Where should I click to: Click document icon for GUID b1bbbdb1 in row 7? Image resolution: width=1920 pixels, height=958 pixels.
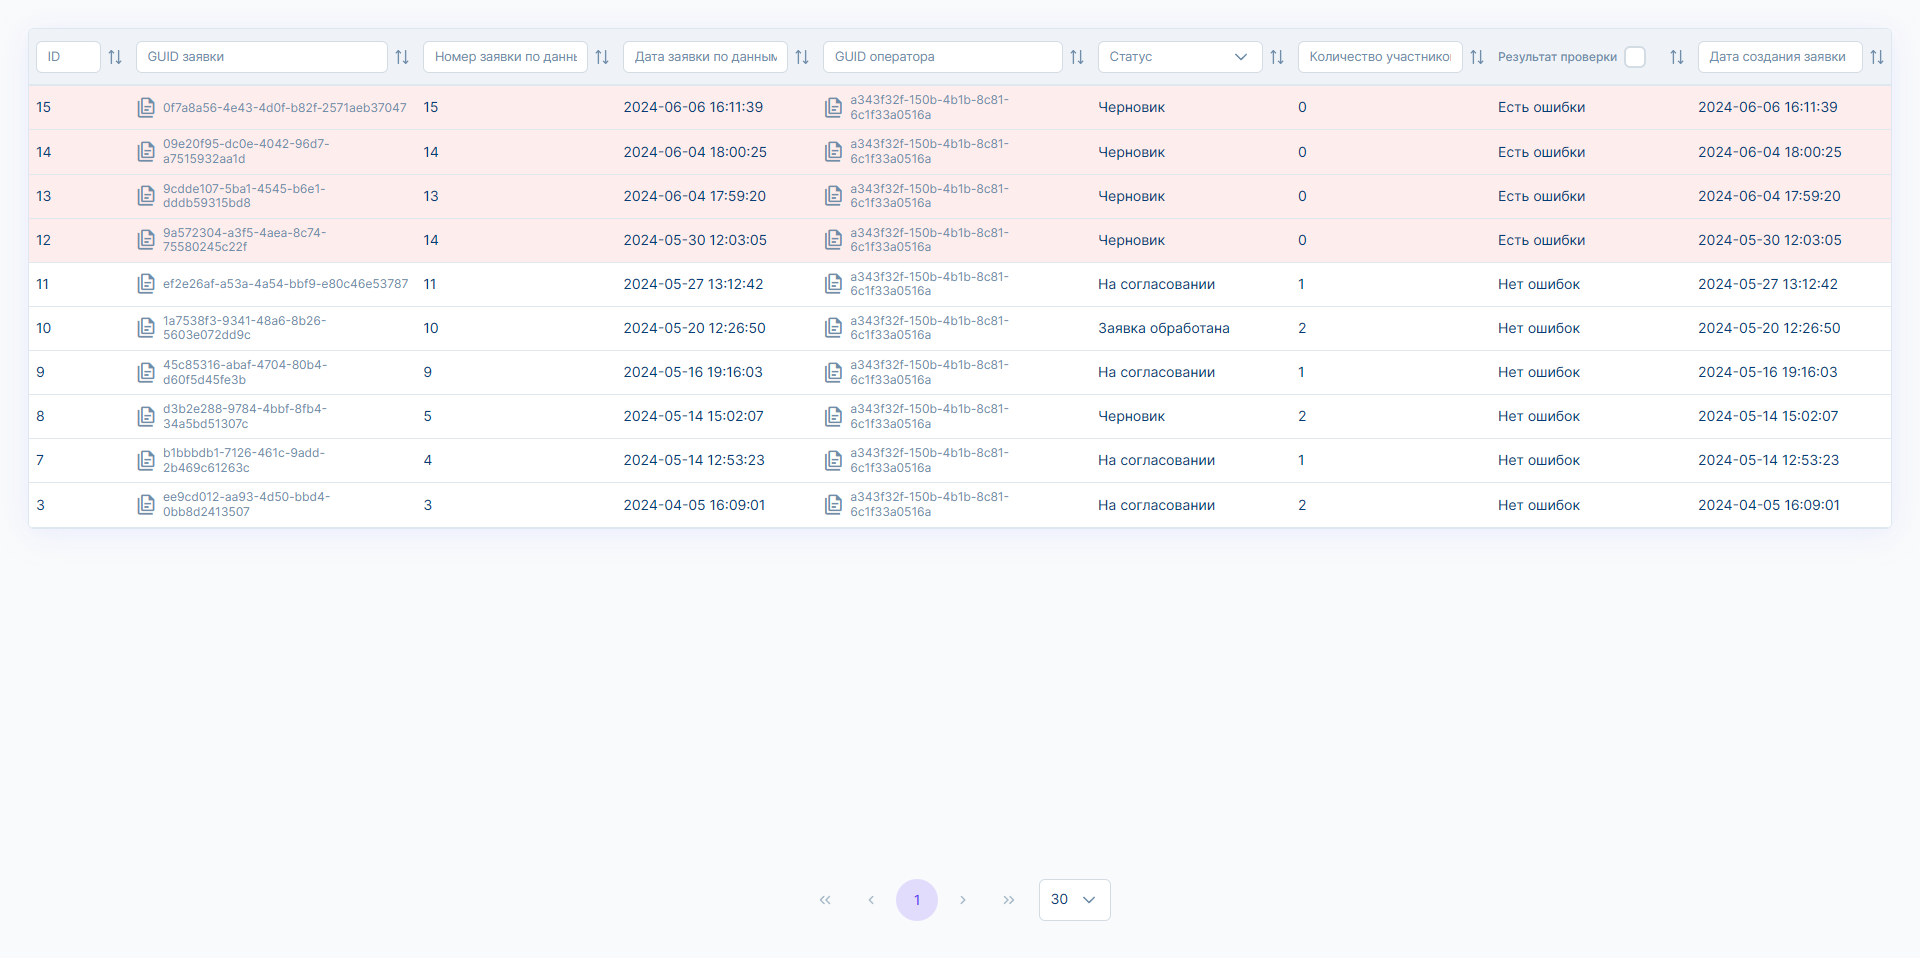click(146, 461)
